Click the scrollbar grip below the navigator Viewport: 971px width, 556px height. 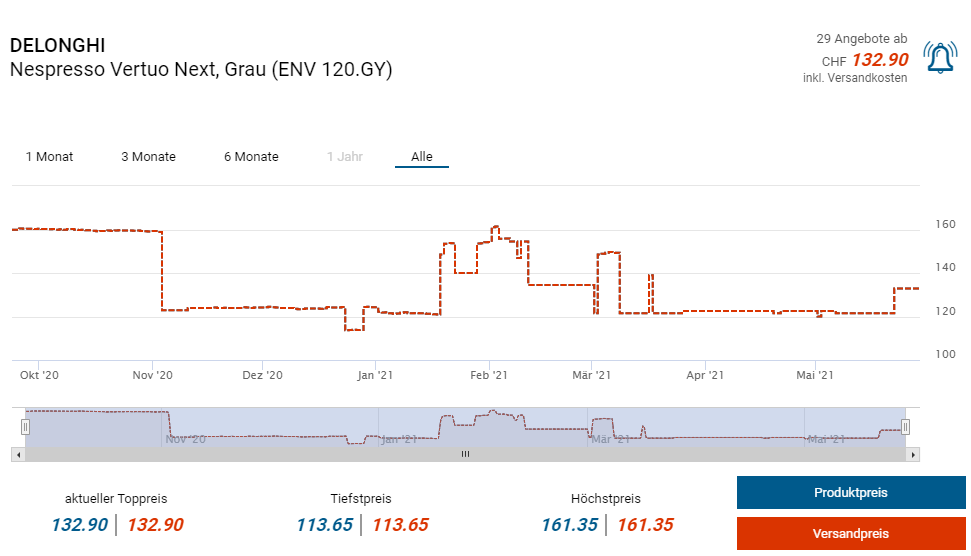point(464,454)
